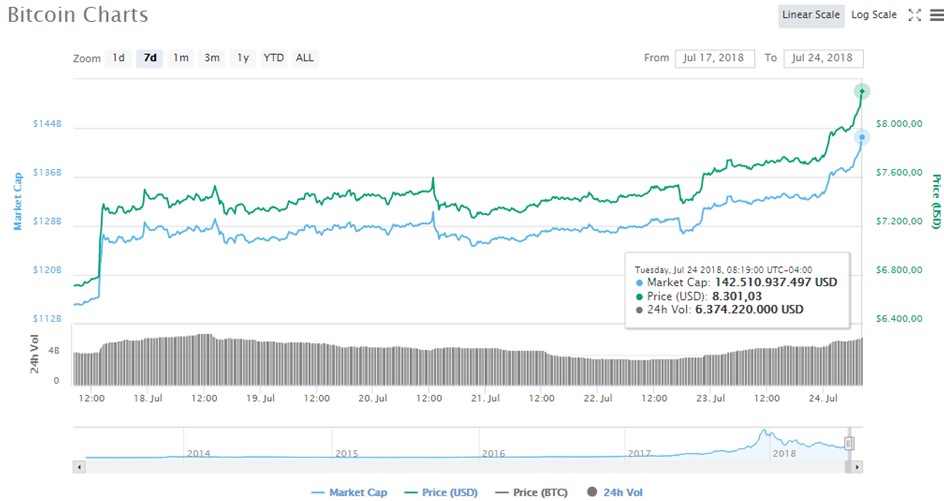Grab the navigator range handle near 2018
The width and height of the screenshot is (944, 501).
click(849, 444)
